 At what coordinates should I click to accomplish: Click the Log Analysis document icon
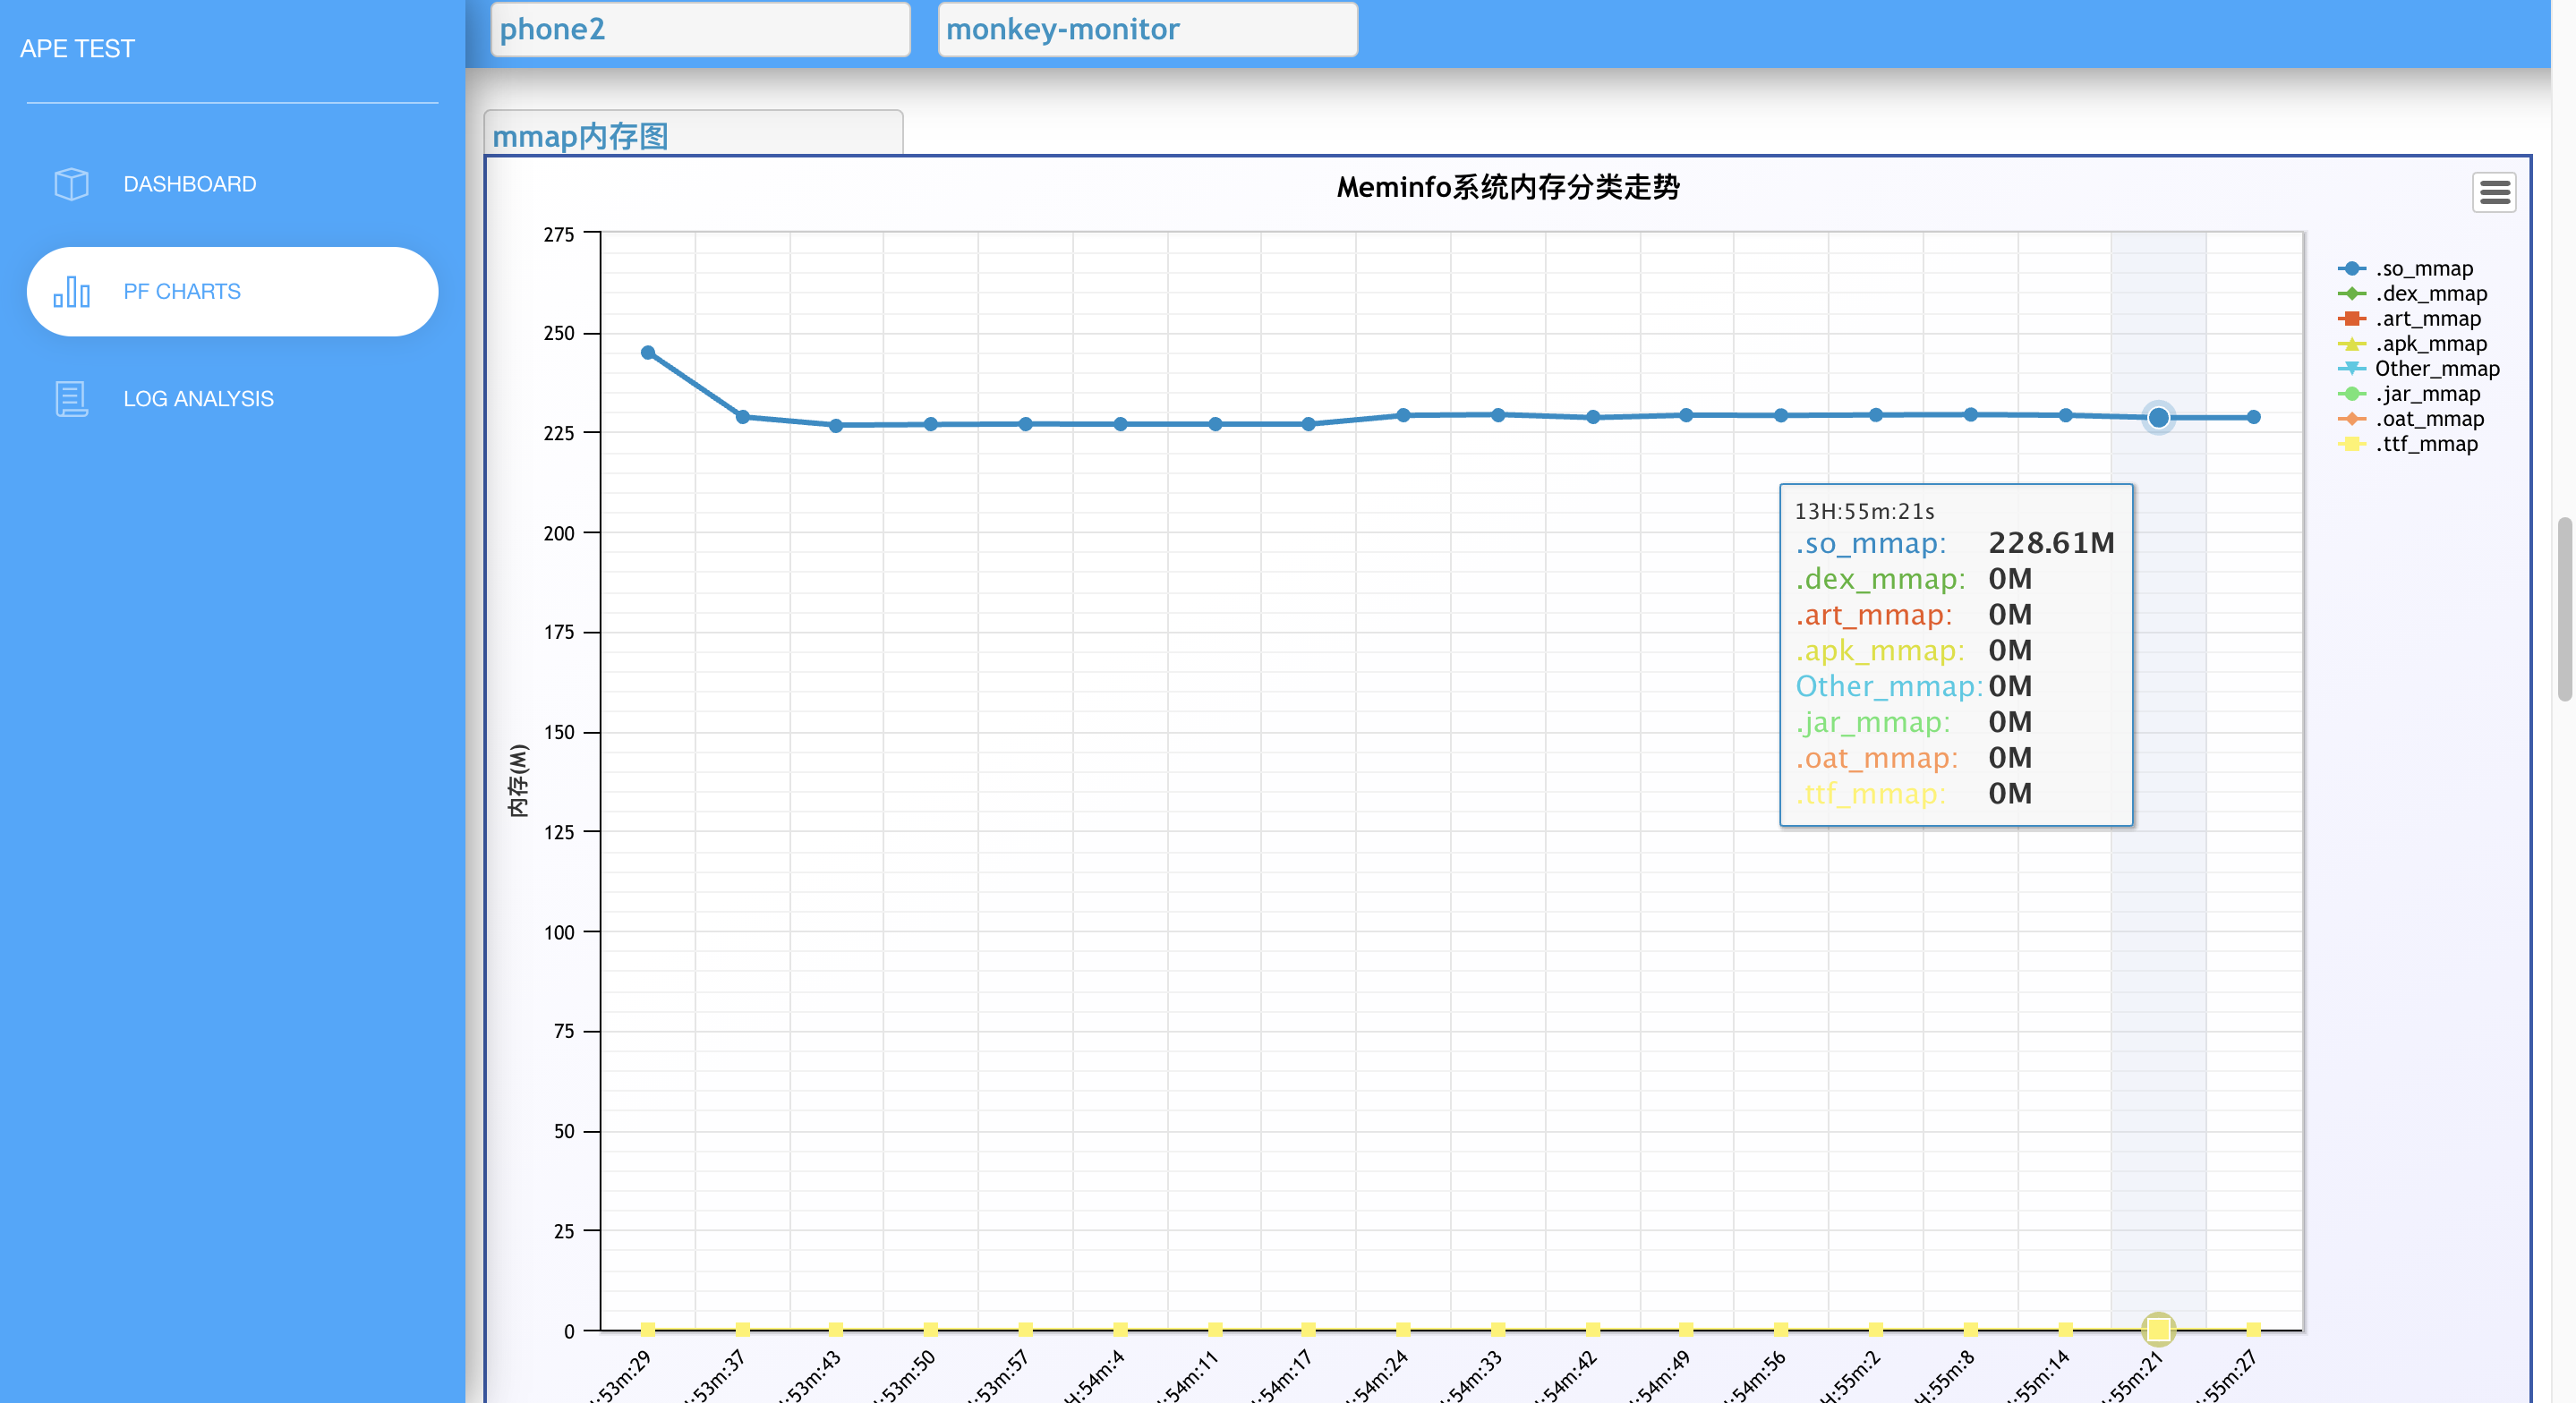click(71, 398)
